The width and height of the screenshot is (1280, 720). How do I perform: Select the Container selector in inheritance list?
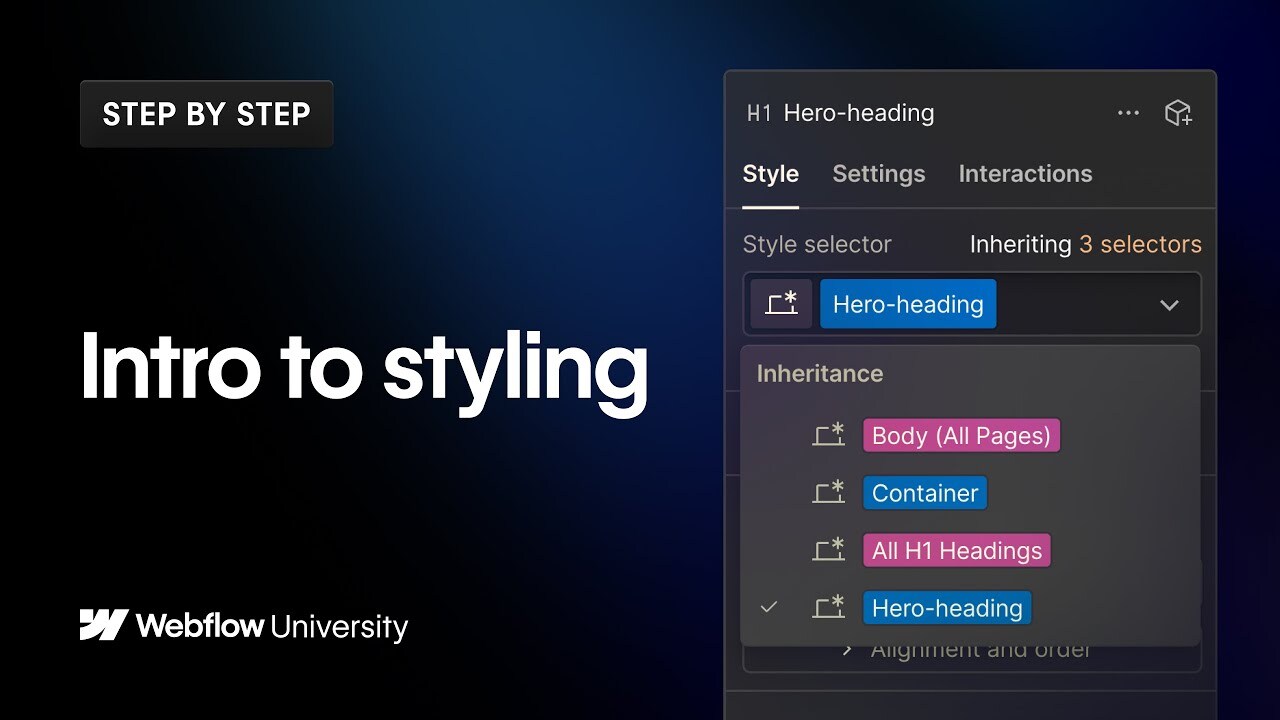(x=924, y=492)
